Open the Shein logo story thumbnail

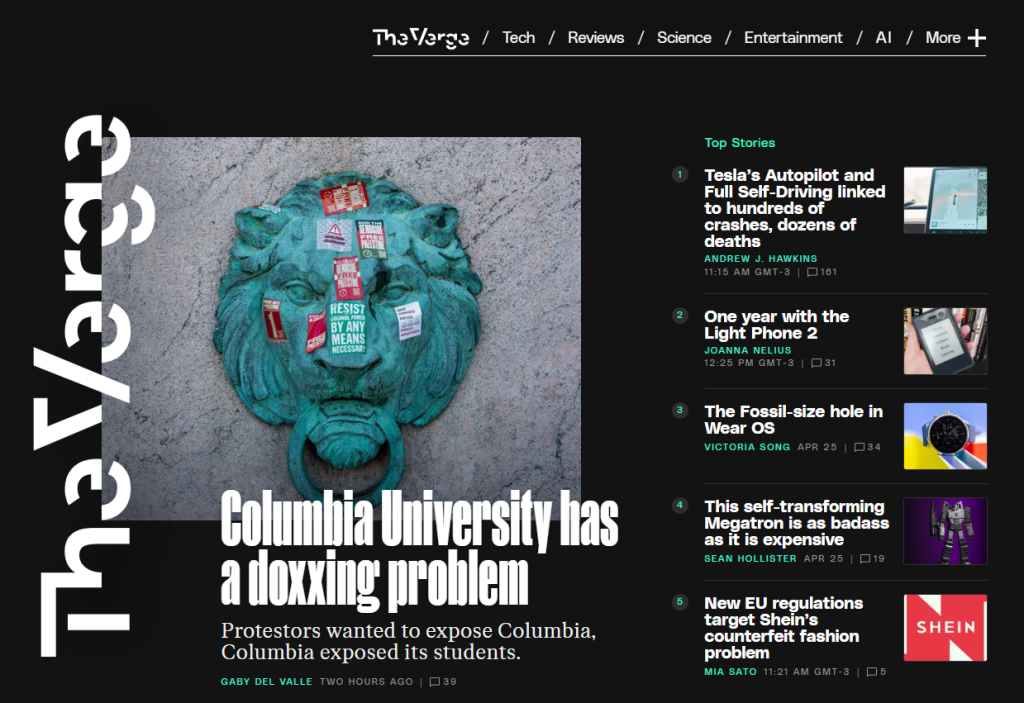pos(945,628)
